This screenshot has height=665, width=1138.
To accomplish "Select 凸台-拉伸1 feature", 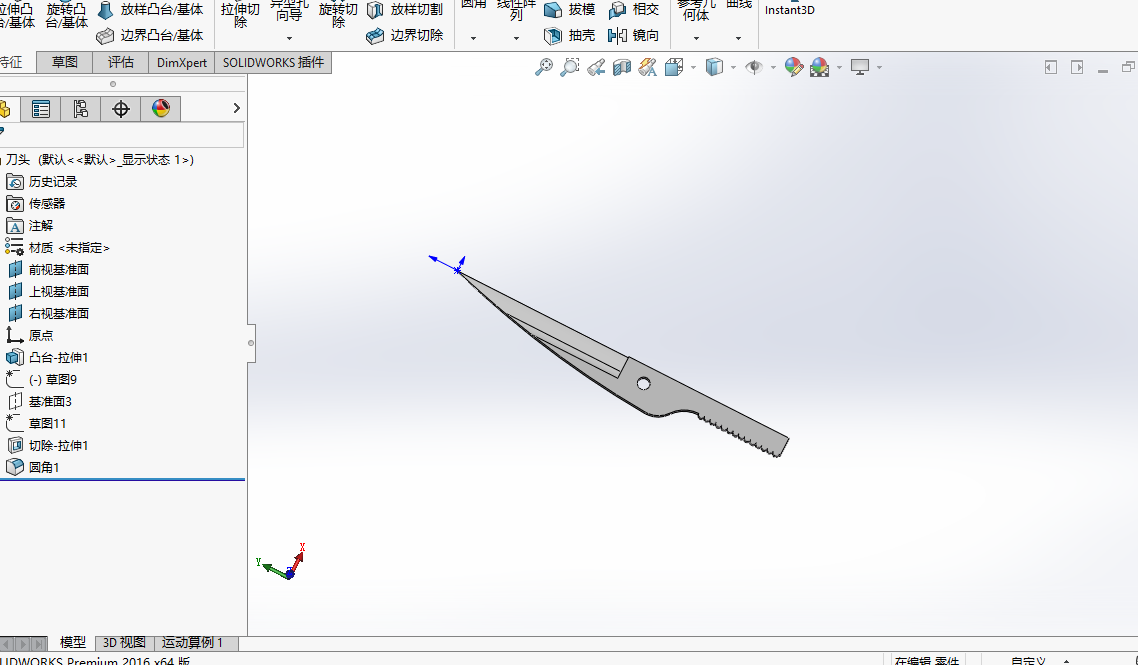I will point(58,357).
